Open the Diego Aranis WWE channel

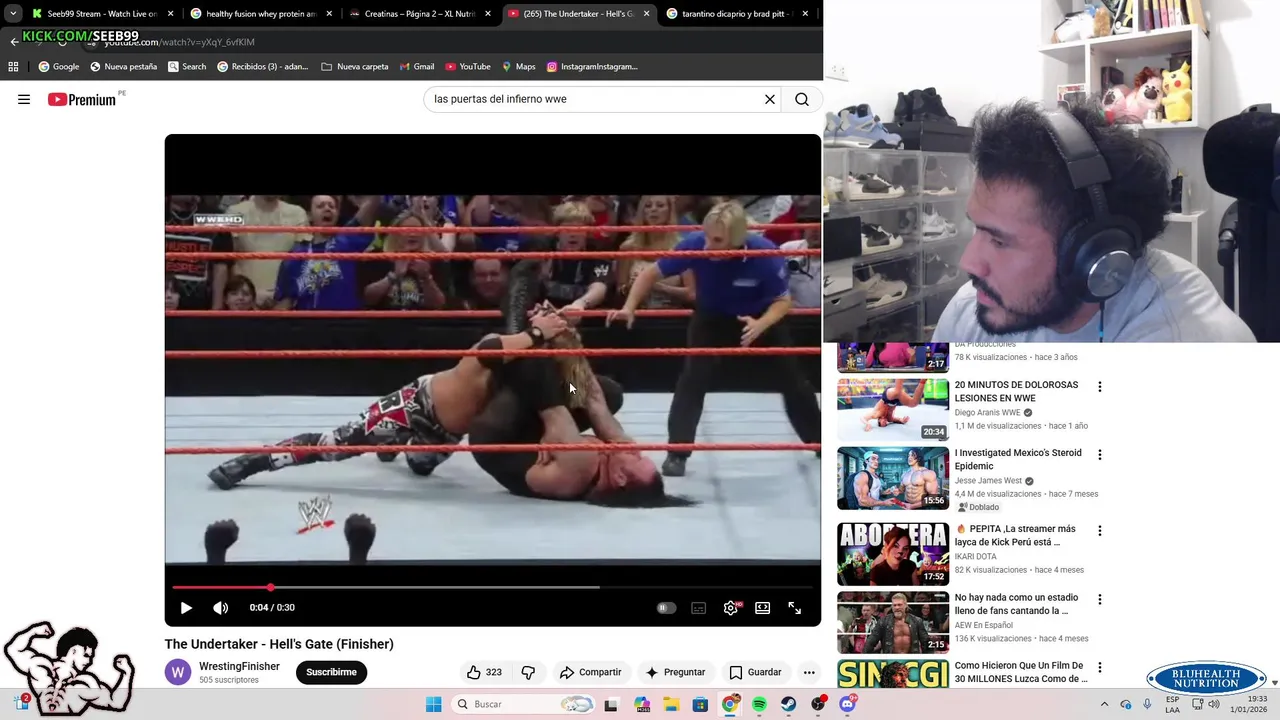coord(987,412)
